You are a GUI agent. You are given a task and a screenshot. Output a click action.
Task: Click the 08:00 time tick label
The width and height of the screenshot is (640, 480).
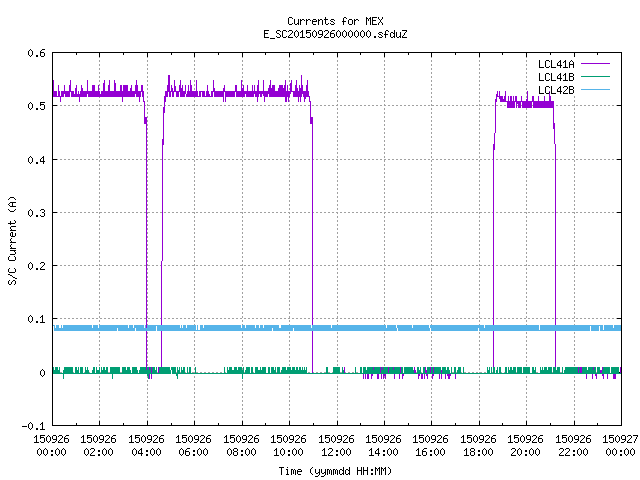pos(241,452)
